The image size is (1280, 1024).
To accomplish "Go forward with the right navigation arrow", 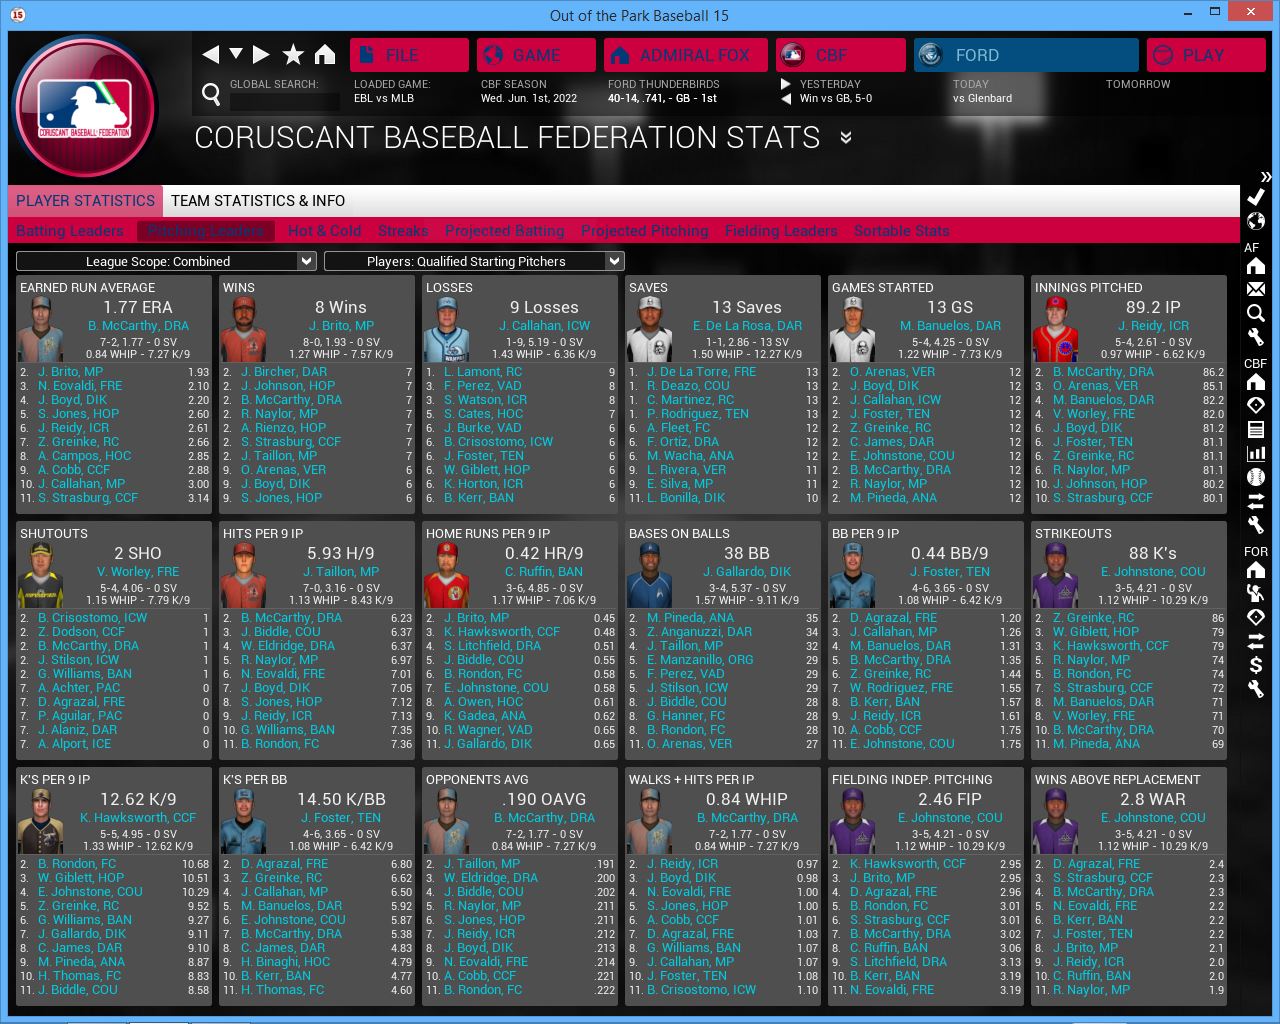I will [x=261, y=54].
